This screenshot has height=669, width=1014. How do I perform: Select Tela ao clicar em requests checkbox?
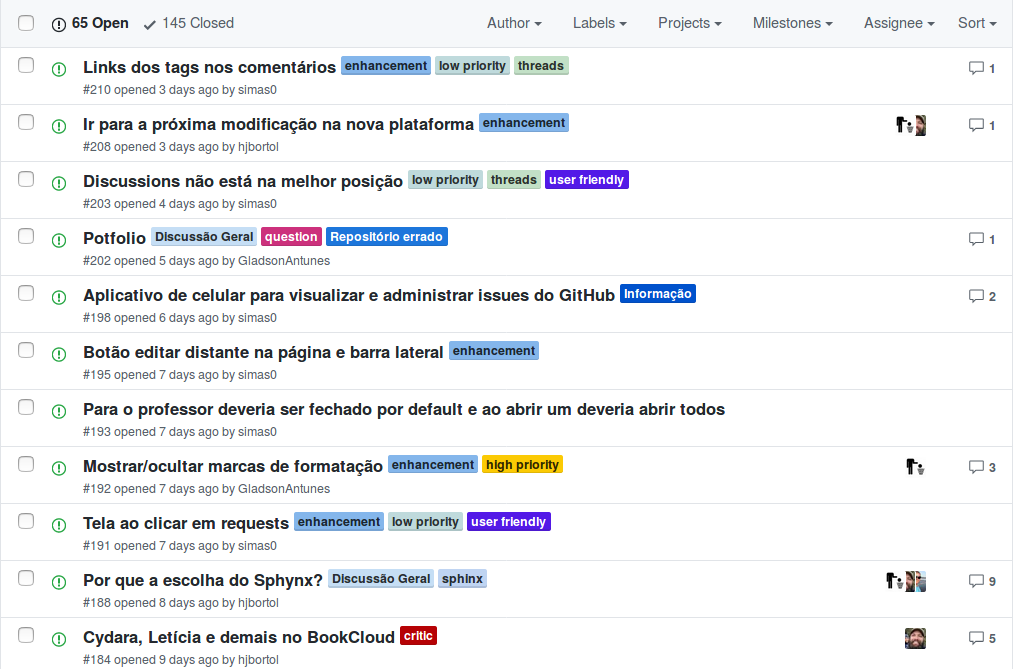(x=26, y=521)
